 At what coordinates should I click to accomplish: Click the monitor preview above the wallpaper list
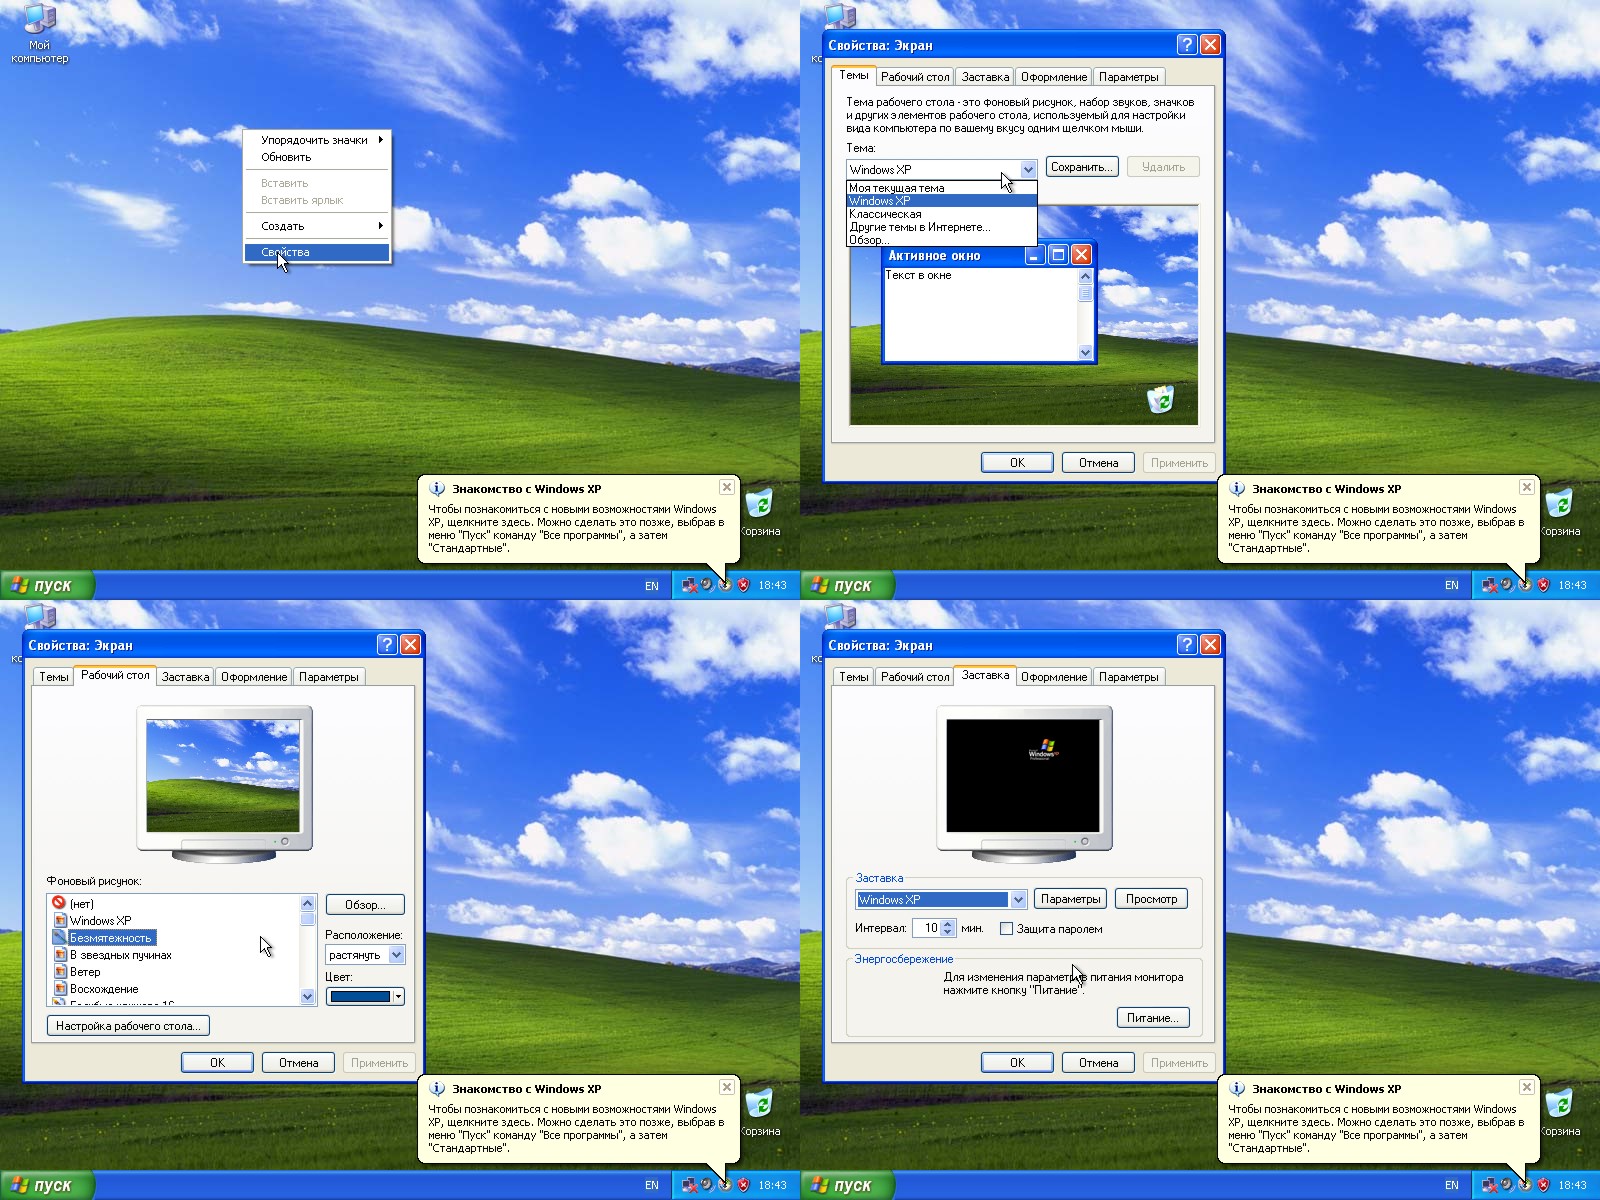223,784
